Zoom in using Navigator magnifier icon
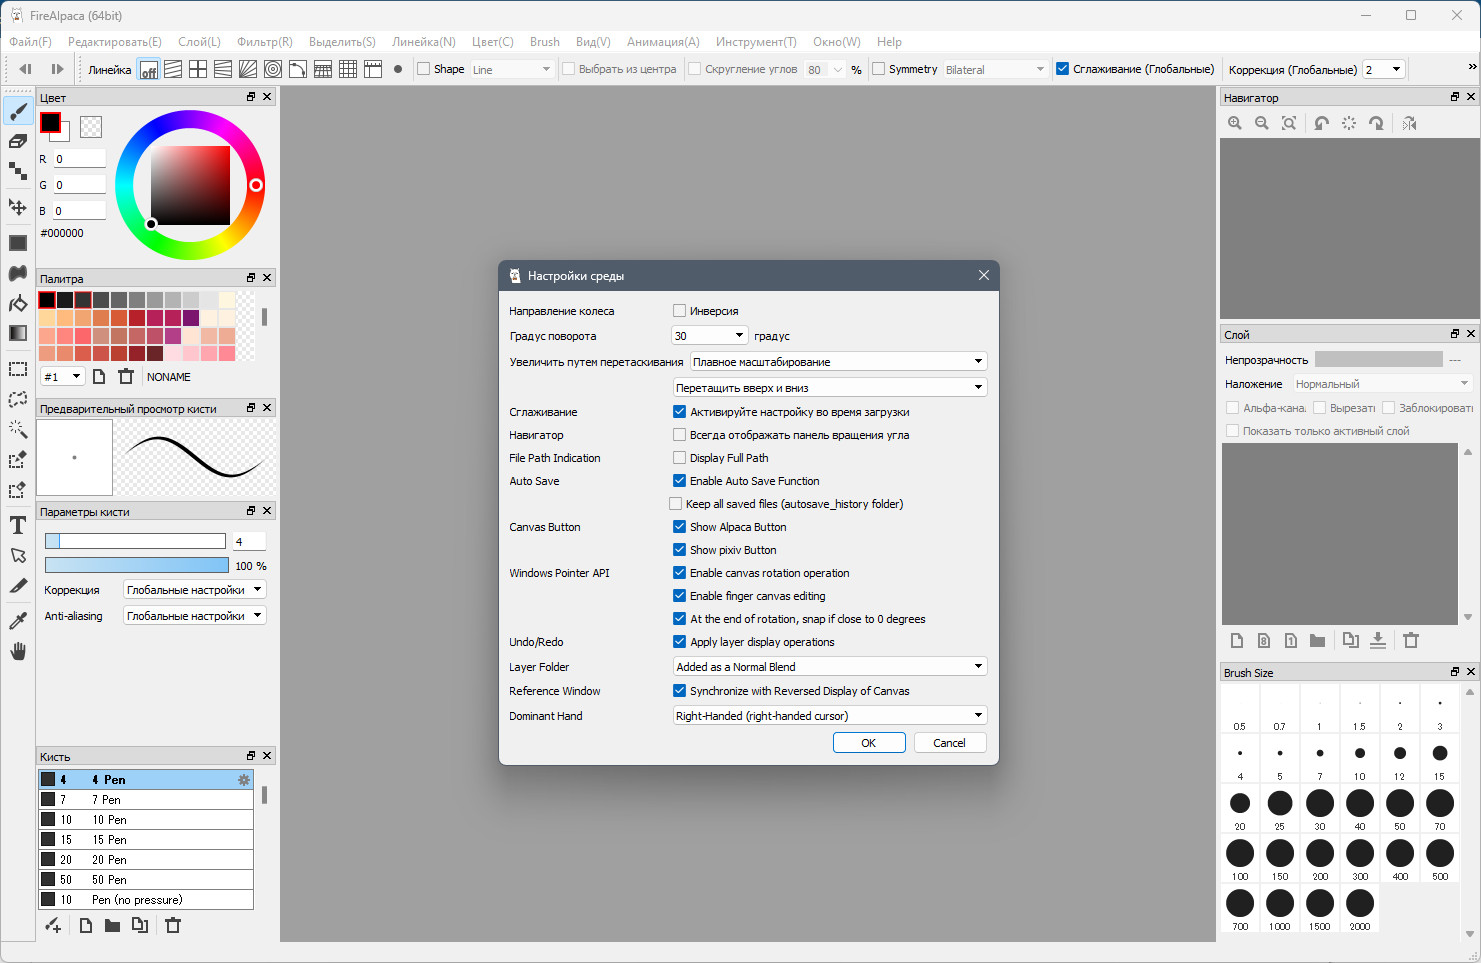The width and height of the screenshot is (1481, 963). [1235, 123]
